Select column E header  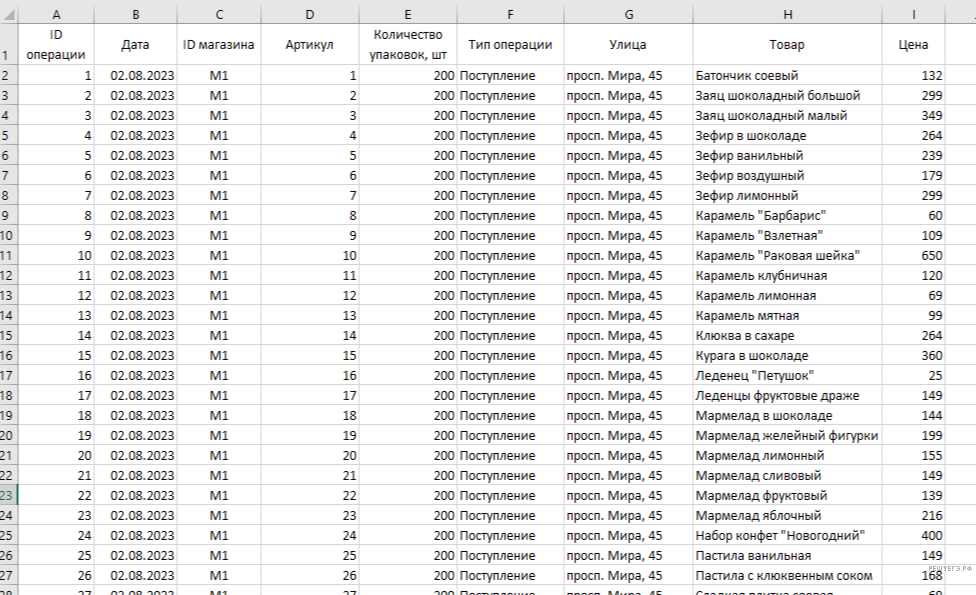click(407, 14)
